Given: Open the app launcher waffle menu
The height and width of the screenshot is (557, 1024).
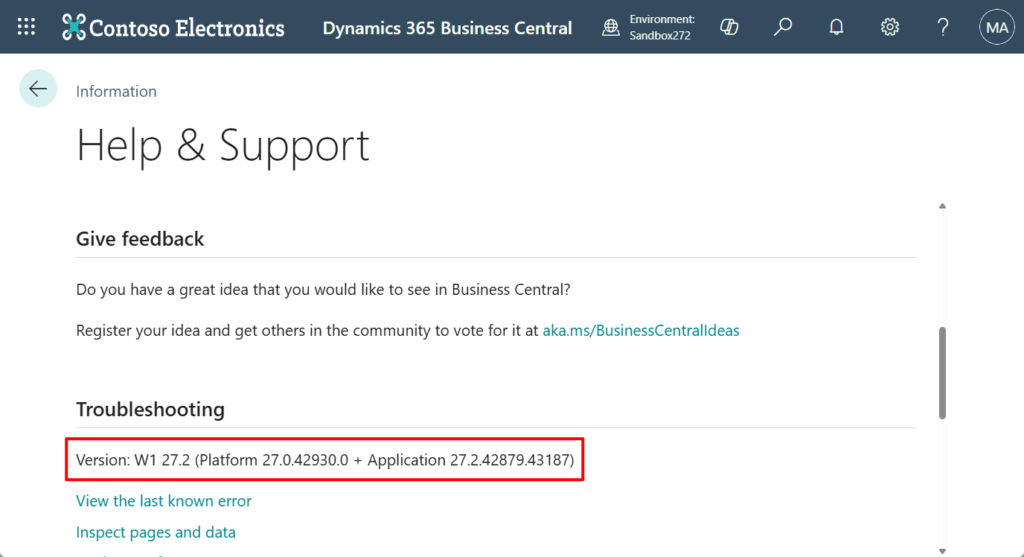Looking at the screenshot, I should (x=26, y=27).
